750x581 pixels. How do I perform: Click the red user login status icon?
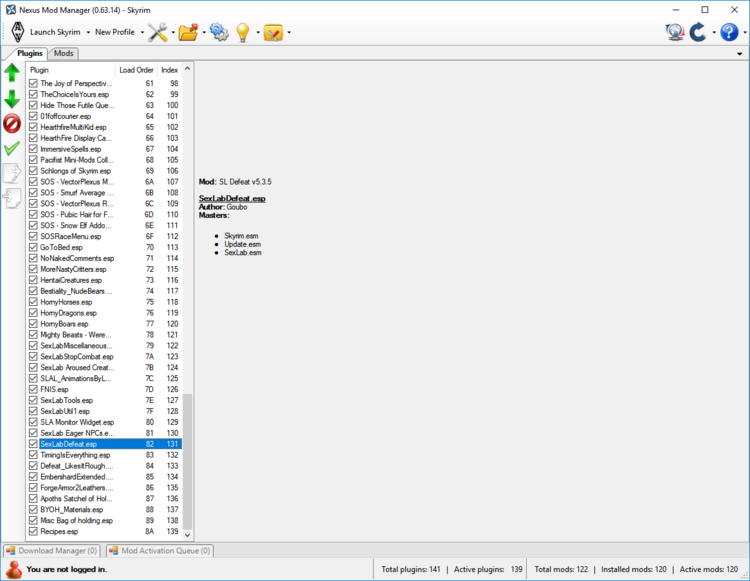[x=14, y=569]
